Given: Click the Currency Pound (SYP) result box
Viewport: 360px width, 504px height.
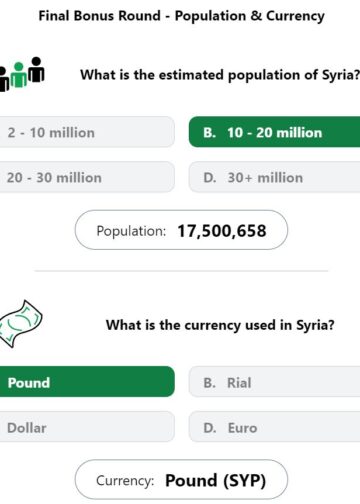Looking at the screenshot, I should click(181, 479).
